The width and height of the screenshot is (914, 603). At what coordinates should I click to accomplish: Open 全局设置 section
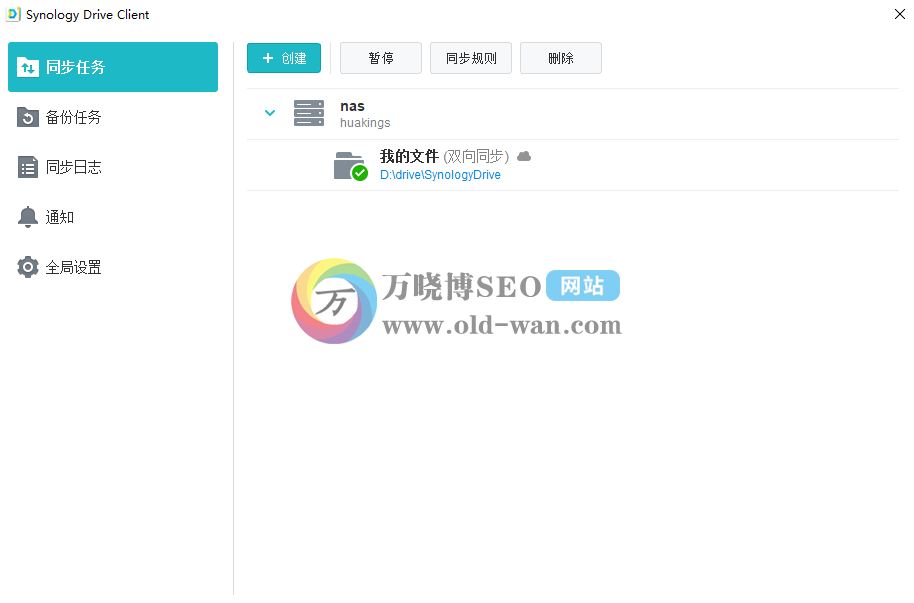(113, 267)
